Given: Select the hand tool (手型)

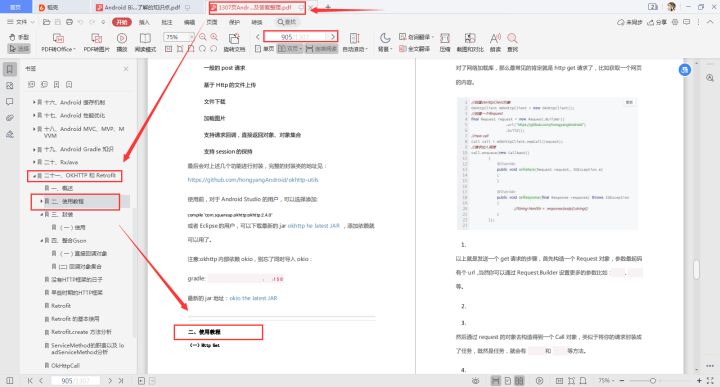Looking at the screenshot, I should [19, 37].
